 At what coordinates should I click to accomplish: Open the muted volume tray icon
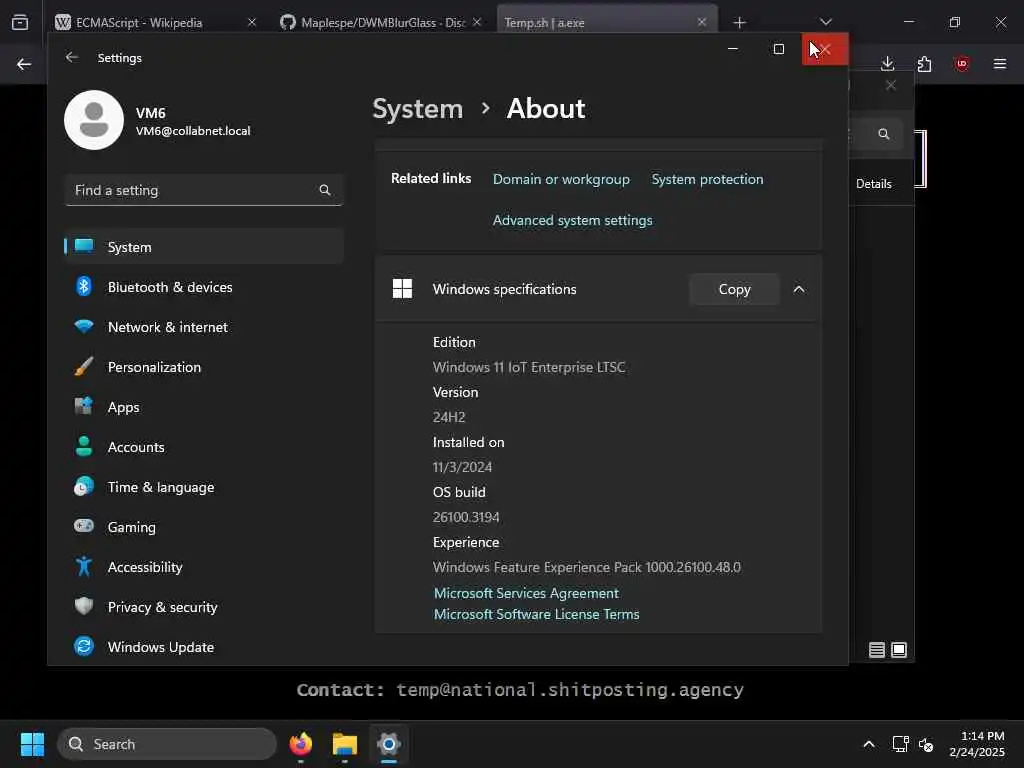[x=926, y=744]
